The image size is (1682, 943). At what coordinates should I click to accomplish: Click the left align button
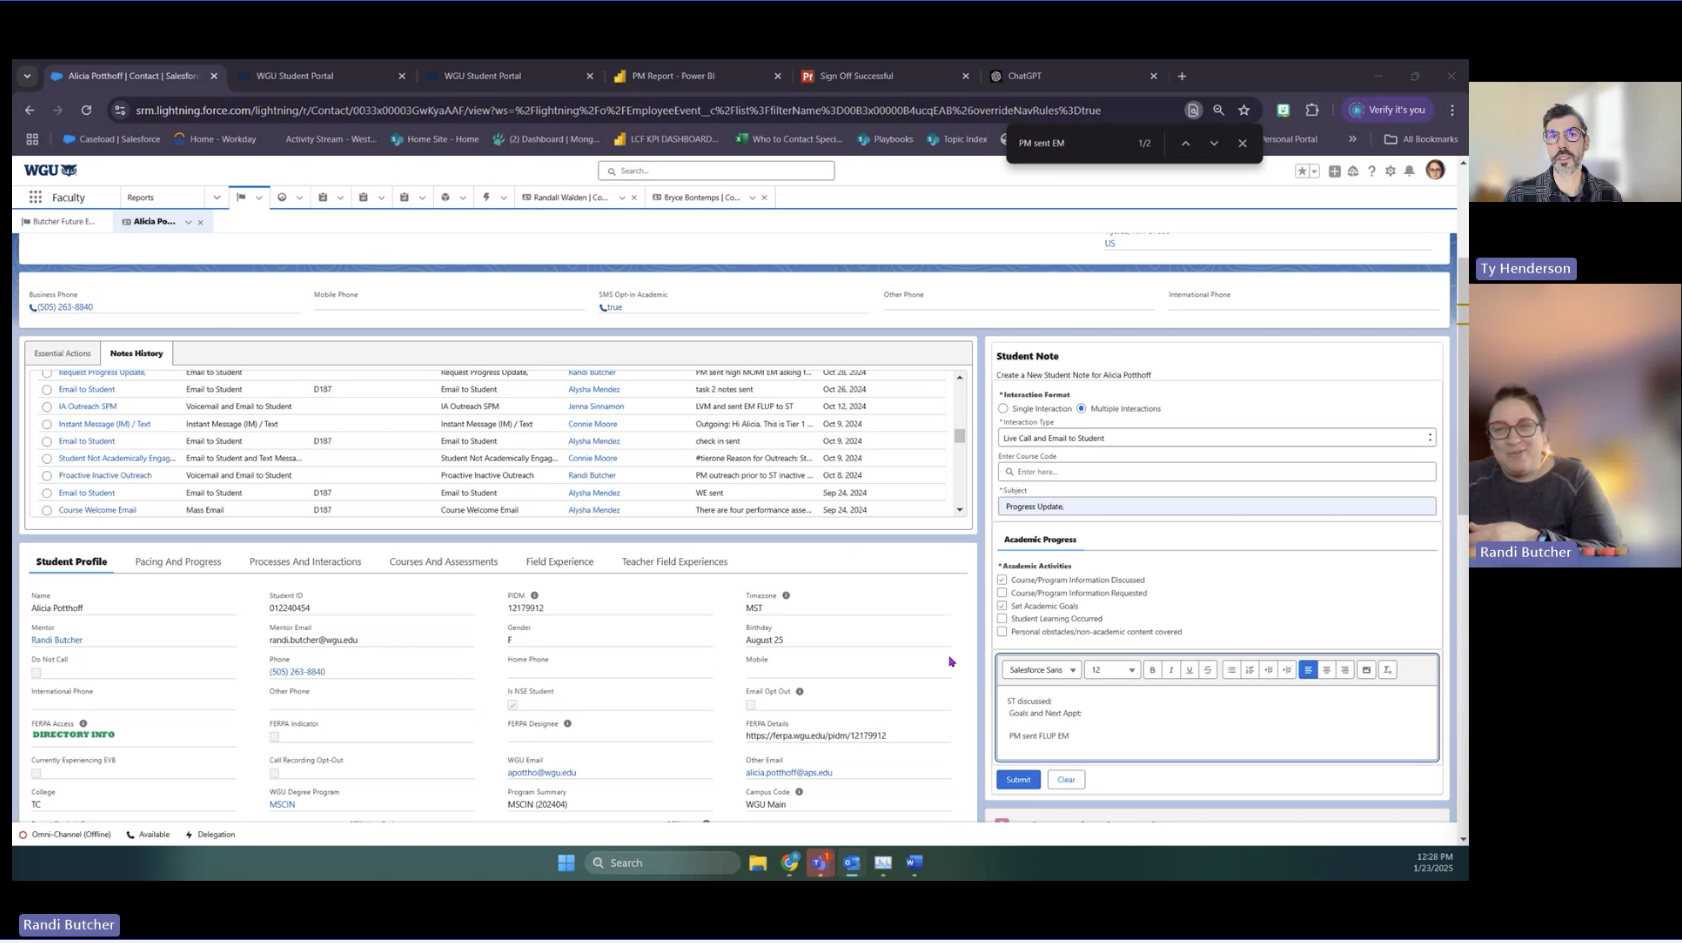click(1308, 670)
